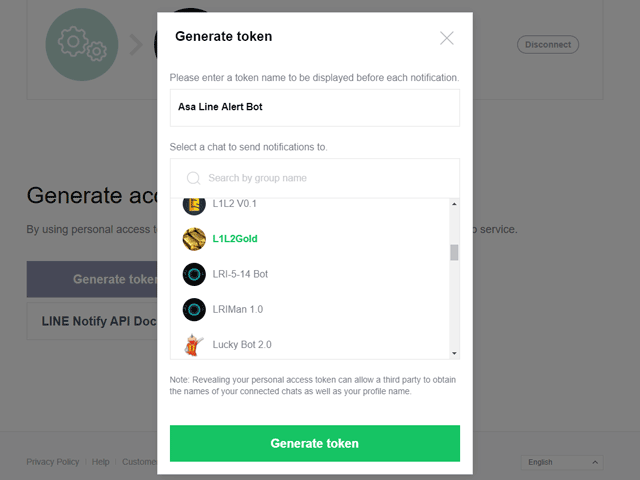640x480 pixels.
Task: Click the magnifier search icon
Action: tap(193, 178)
